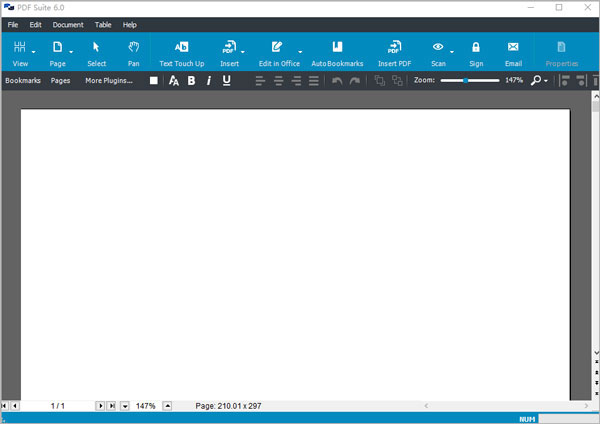Maximize the PDF Suite window
600x424 pixels.
click(559, 8)
